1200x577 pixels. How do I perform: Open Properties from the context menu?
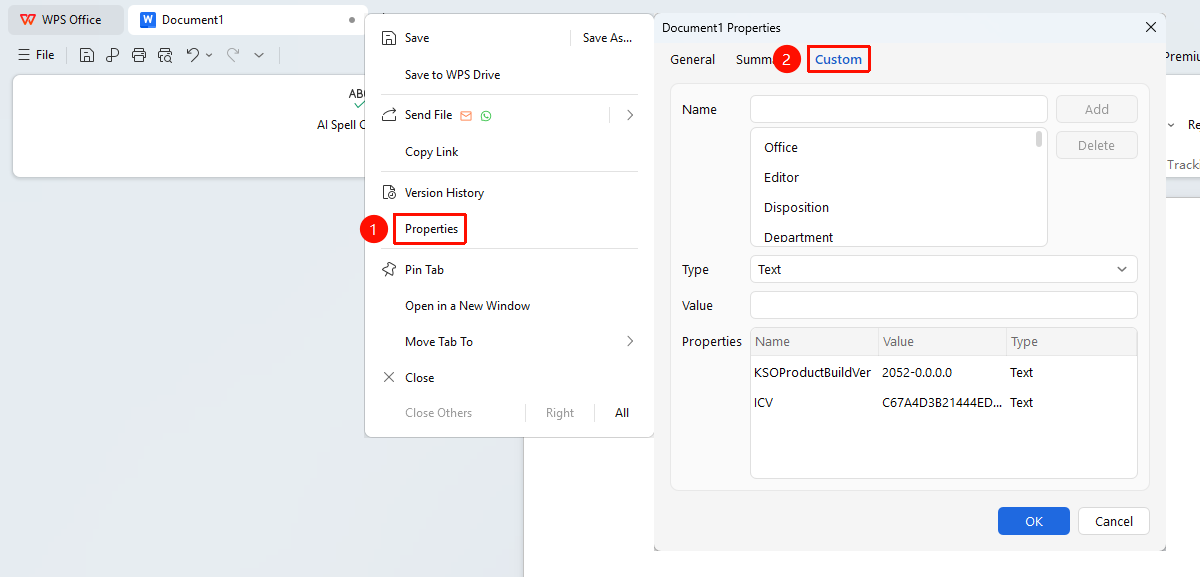point(431,229)
